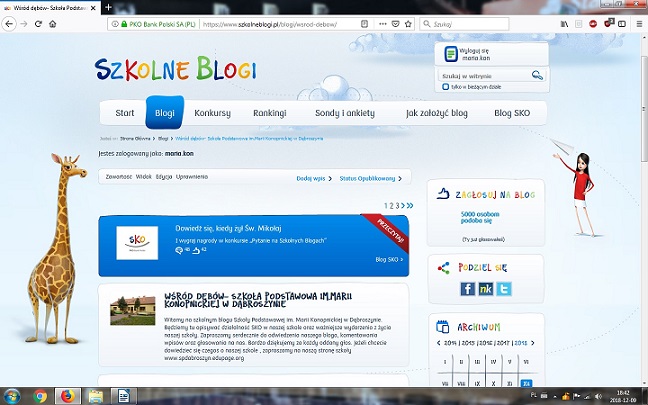Share the blog on Facebook
Image resolution: width=648 pixels, height=405 pixels.
click(x=467, y=288)
